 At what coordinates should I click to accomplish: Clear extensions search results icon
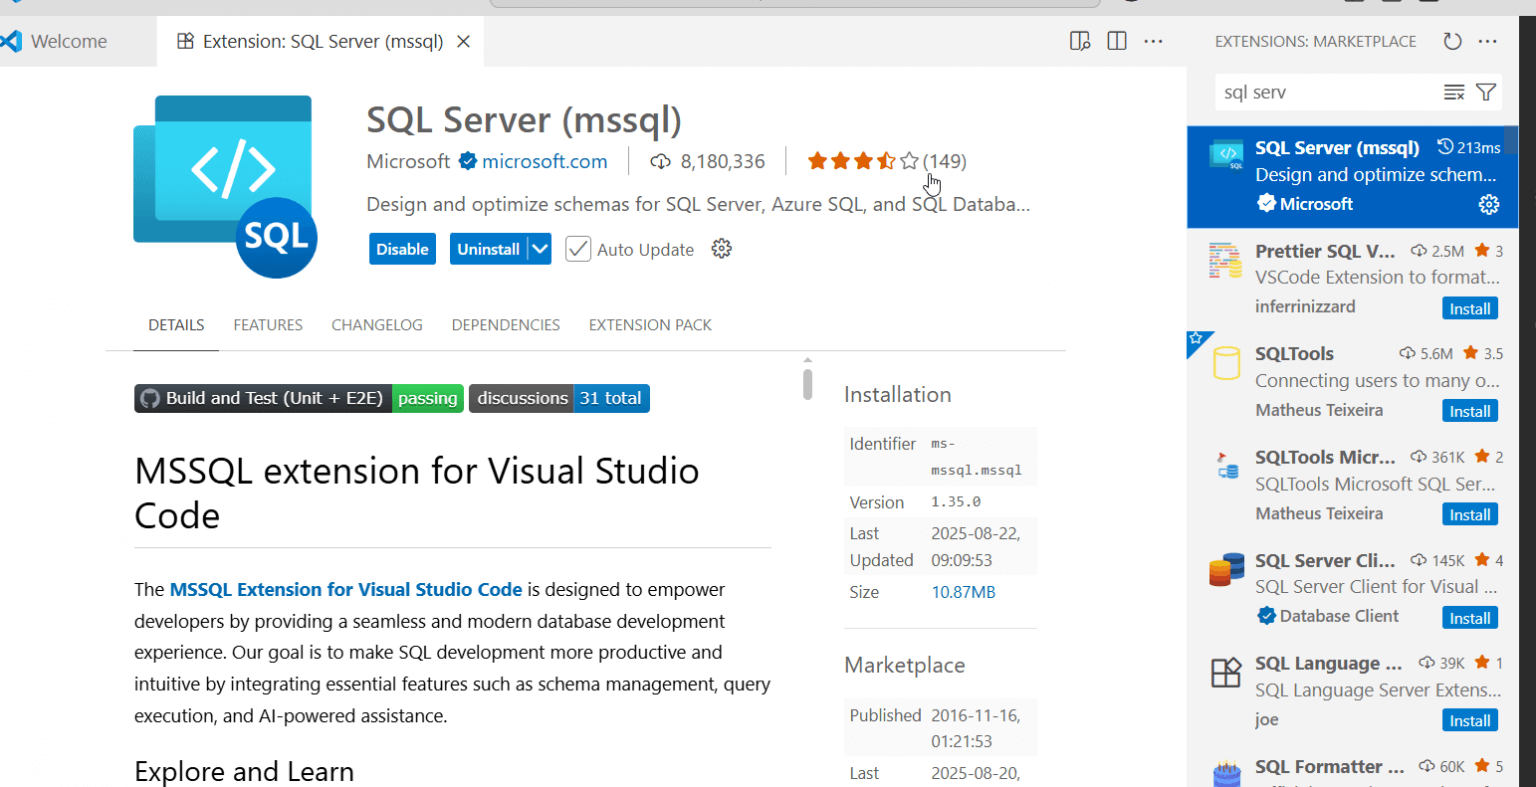click(1454, 92)
